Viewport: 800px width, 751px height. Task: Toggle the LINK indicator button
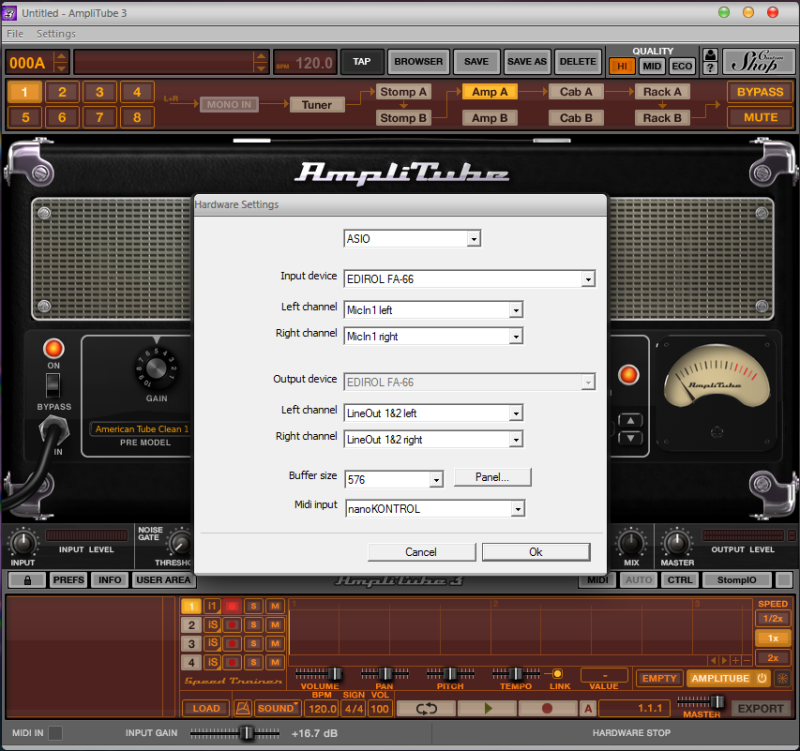tap(557, 674)
